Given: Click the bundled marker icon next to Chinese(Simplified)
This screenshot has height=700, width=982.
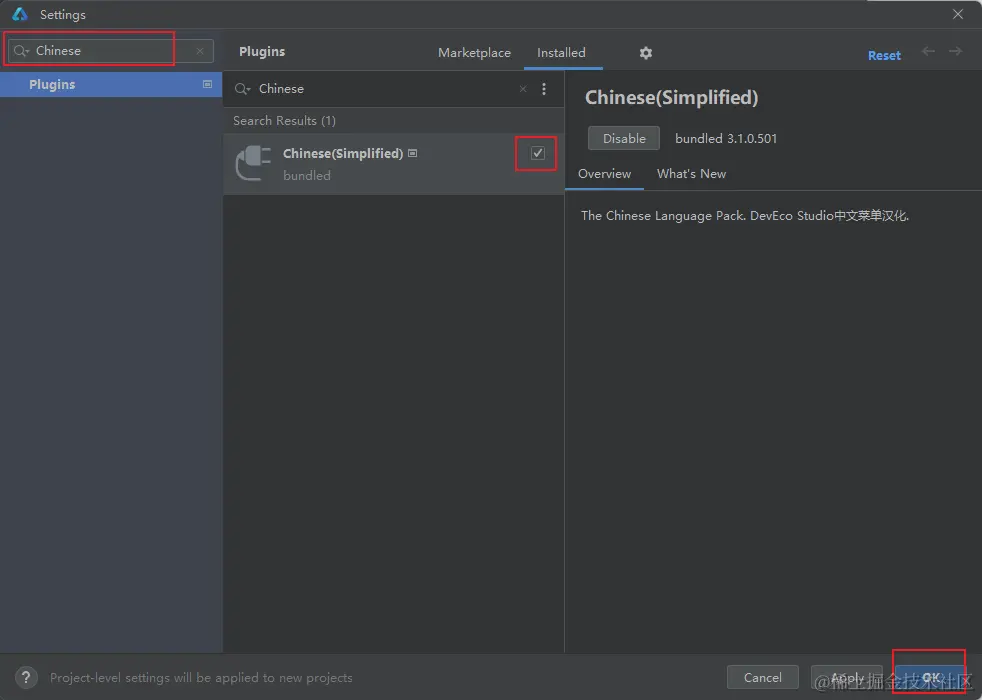Looking at the screenshot, I should coord(413,153).
